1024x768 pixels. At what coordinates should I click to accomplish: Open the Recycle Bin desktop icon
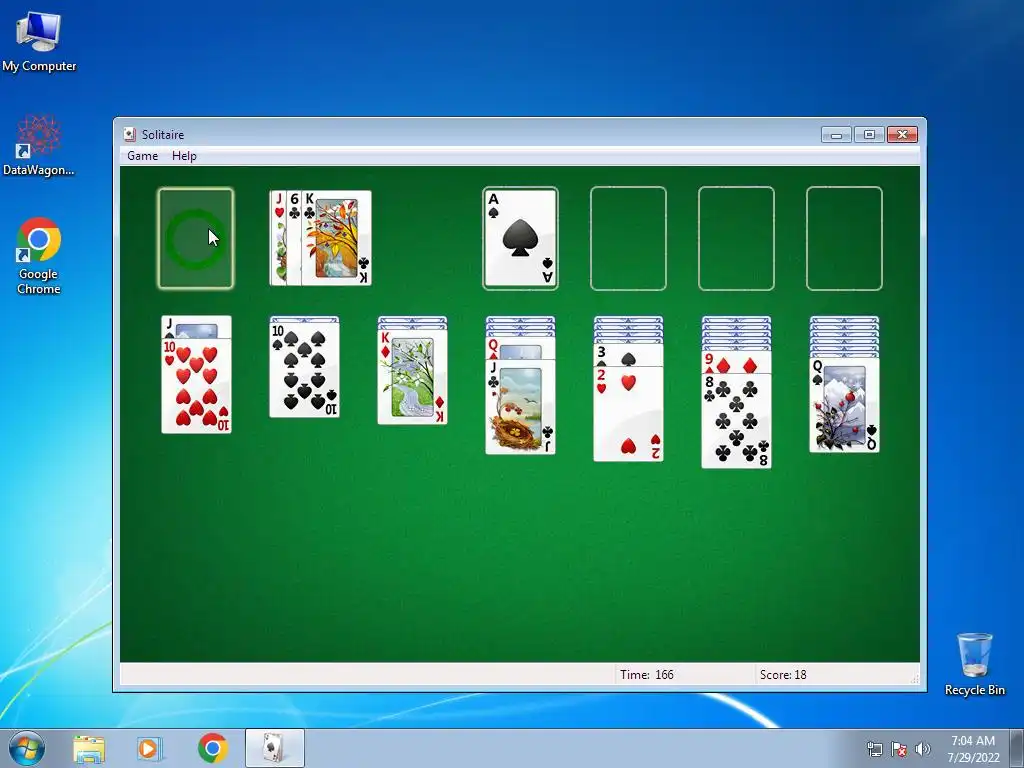(974, 664)
